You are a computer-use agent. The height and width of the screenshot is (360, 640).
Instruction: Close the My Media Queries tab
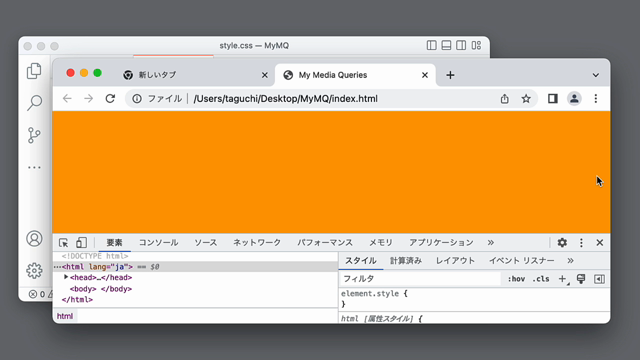pos(425,75)
